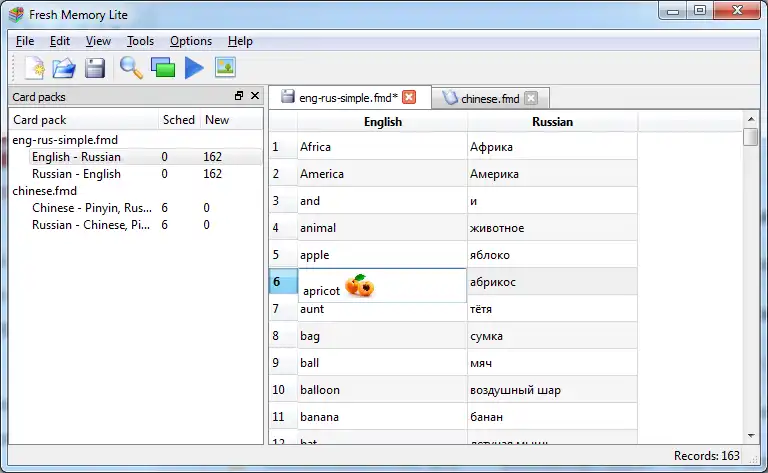
Task: Click the bag cell
Action: click(383, 336)
